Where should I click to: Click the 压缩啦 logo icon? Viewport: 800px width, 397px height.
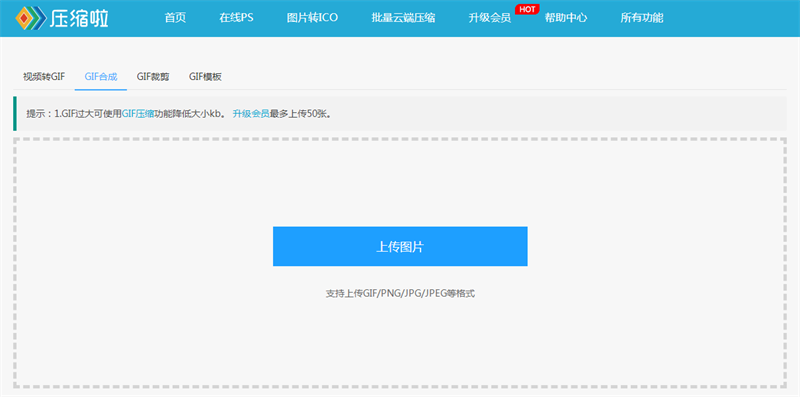(x=30, y=18)
